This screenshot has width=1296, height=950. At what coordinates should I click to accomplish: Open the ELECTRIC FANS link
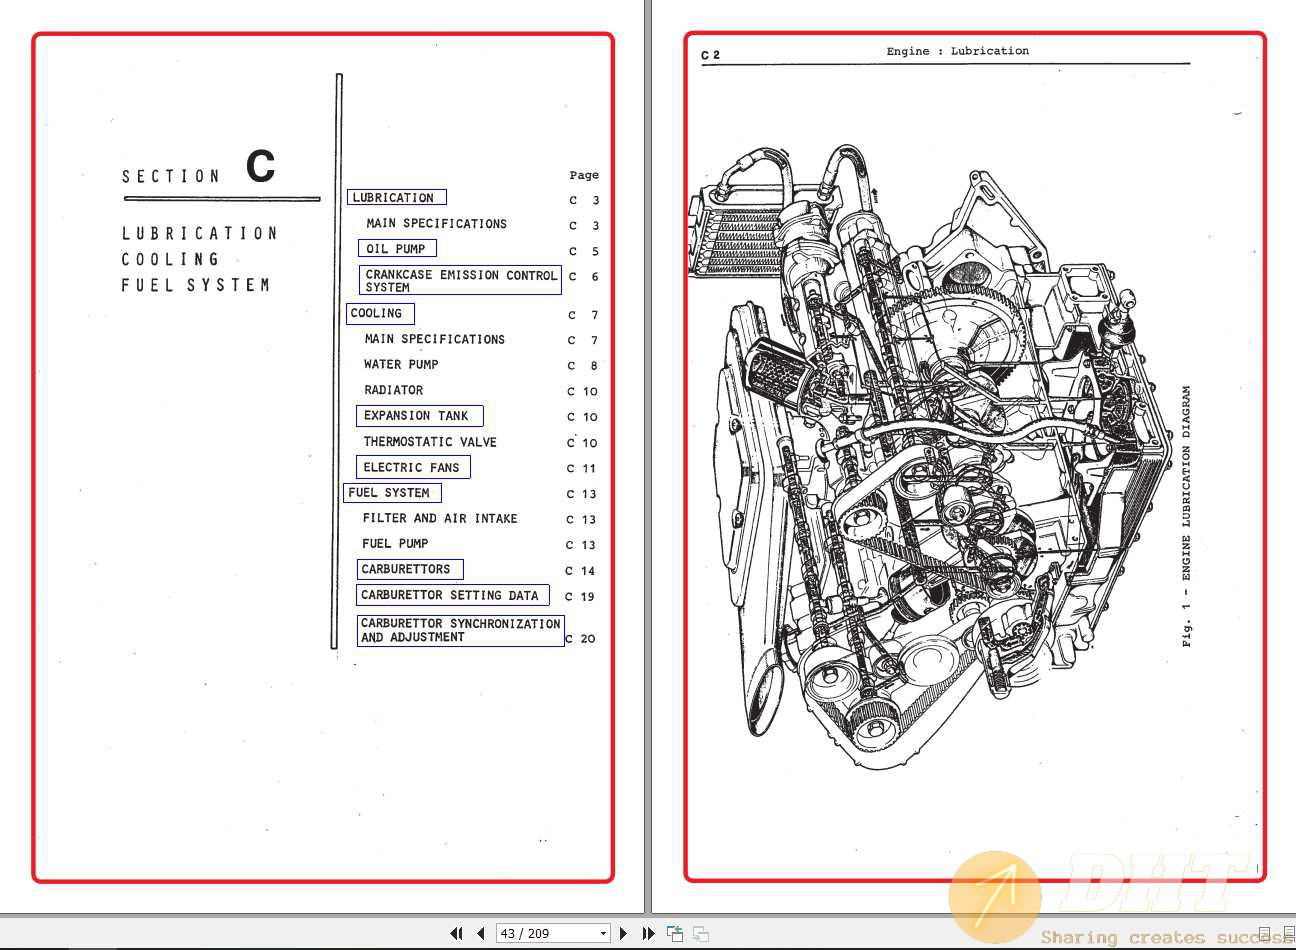tap(412, 467)
